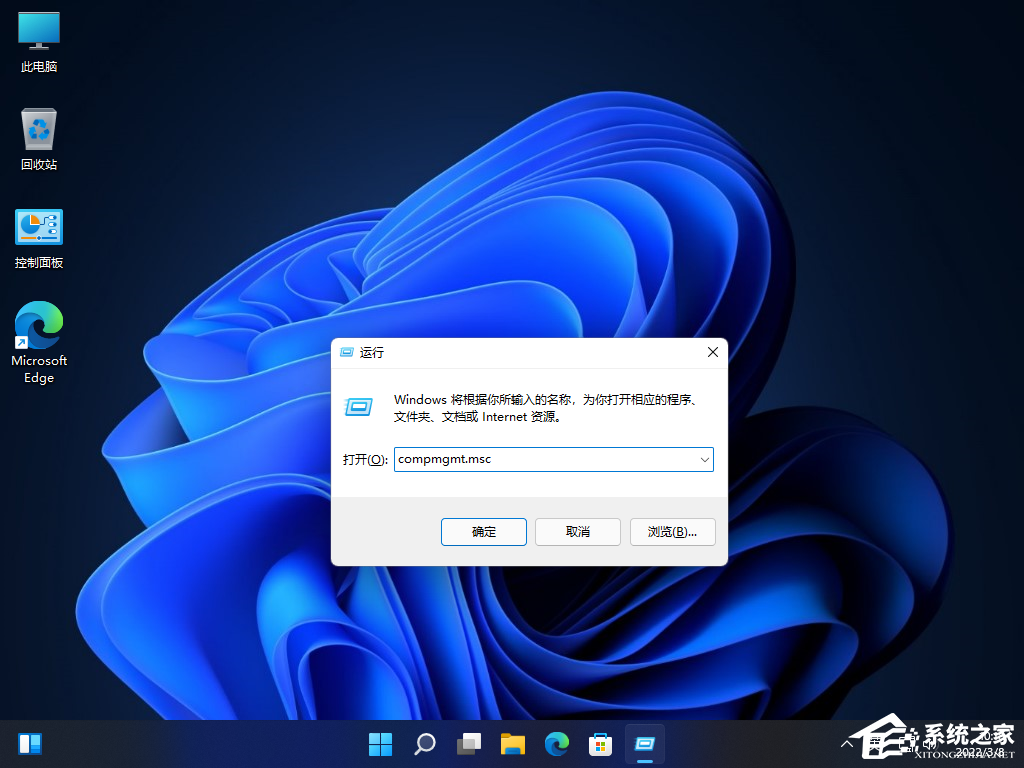Click the Windows Start button
The width and height of the screenshot is (1024, 768).
click(380, 744)
